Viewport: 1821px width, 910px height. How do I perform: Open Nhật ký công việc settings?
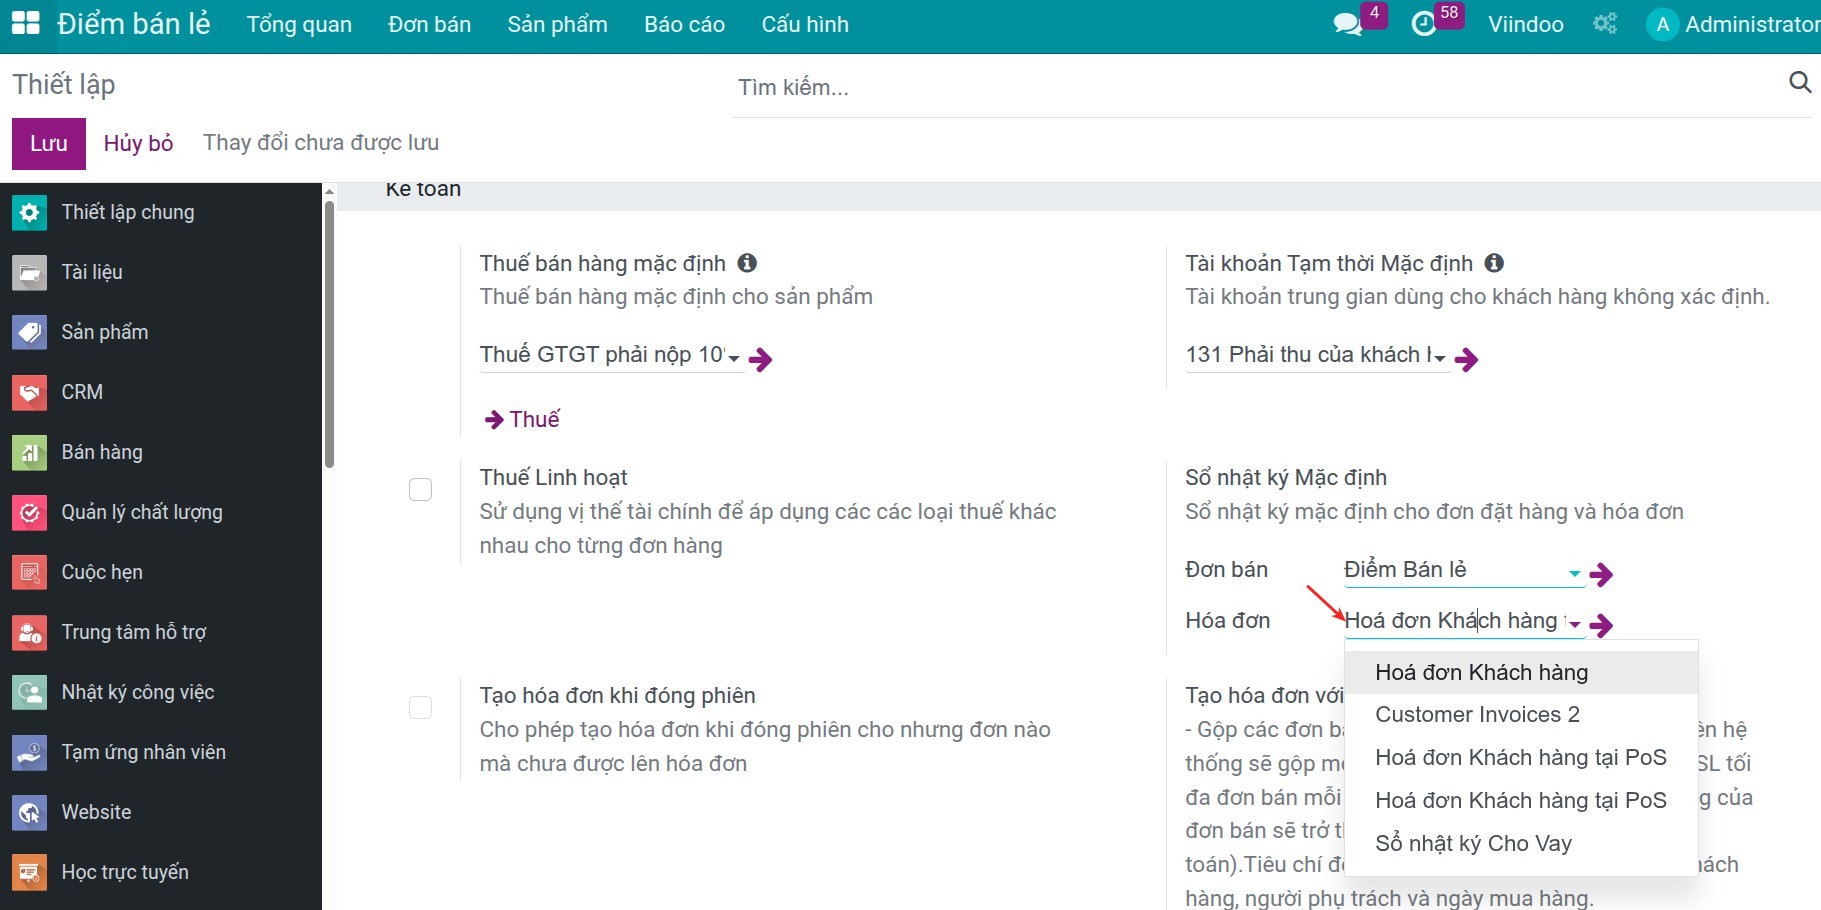pyautogui.click(x=161, y=692)
